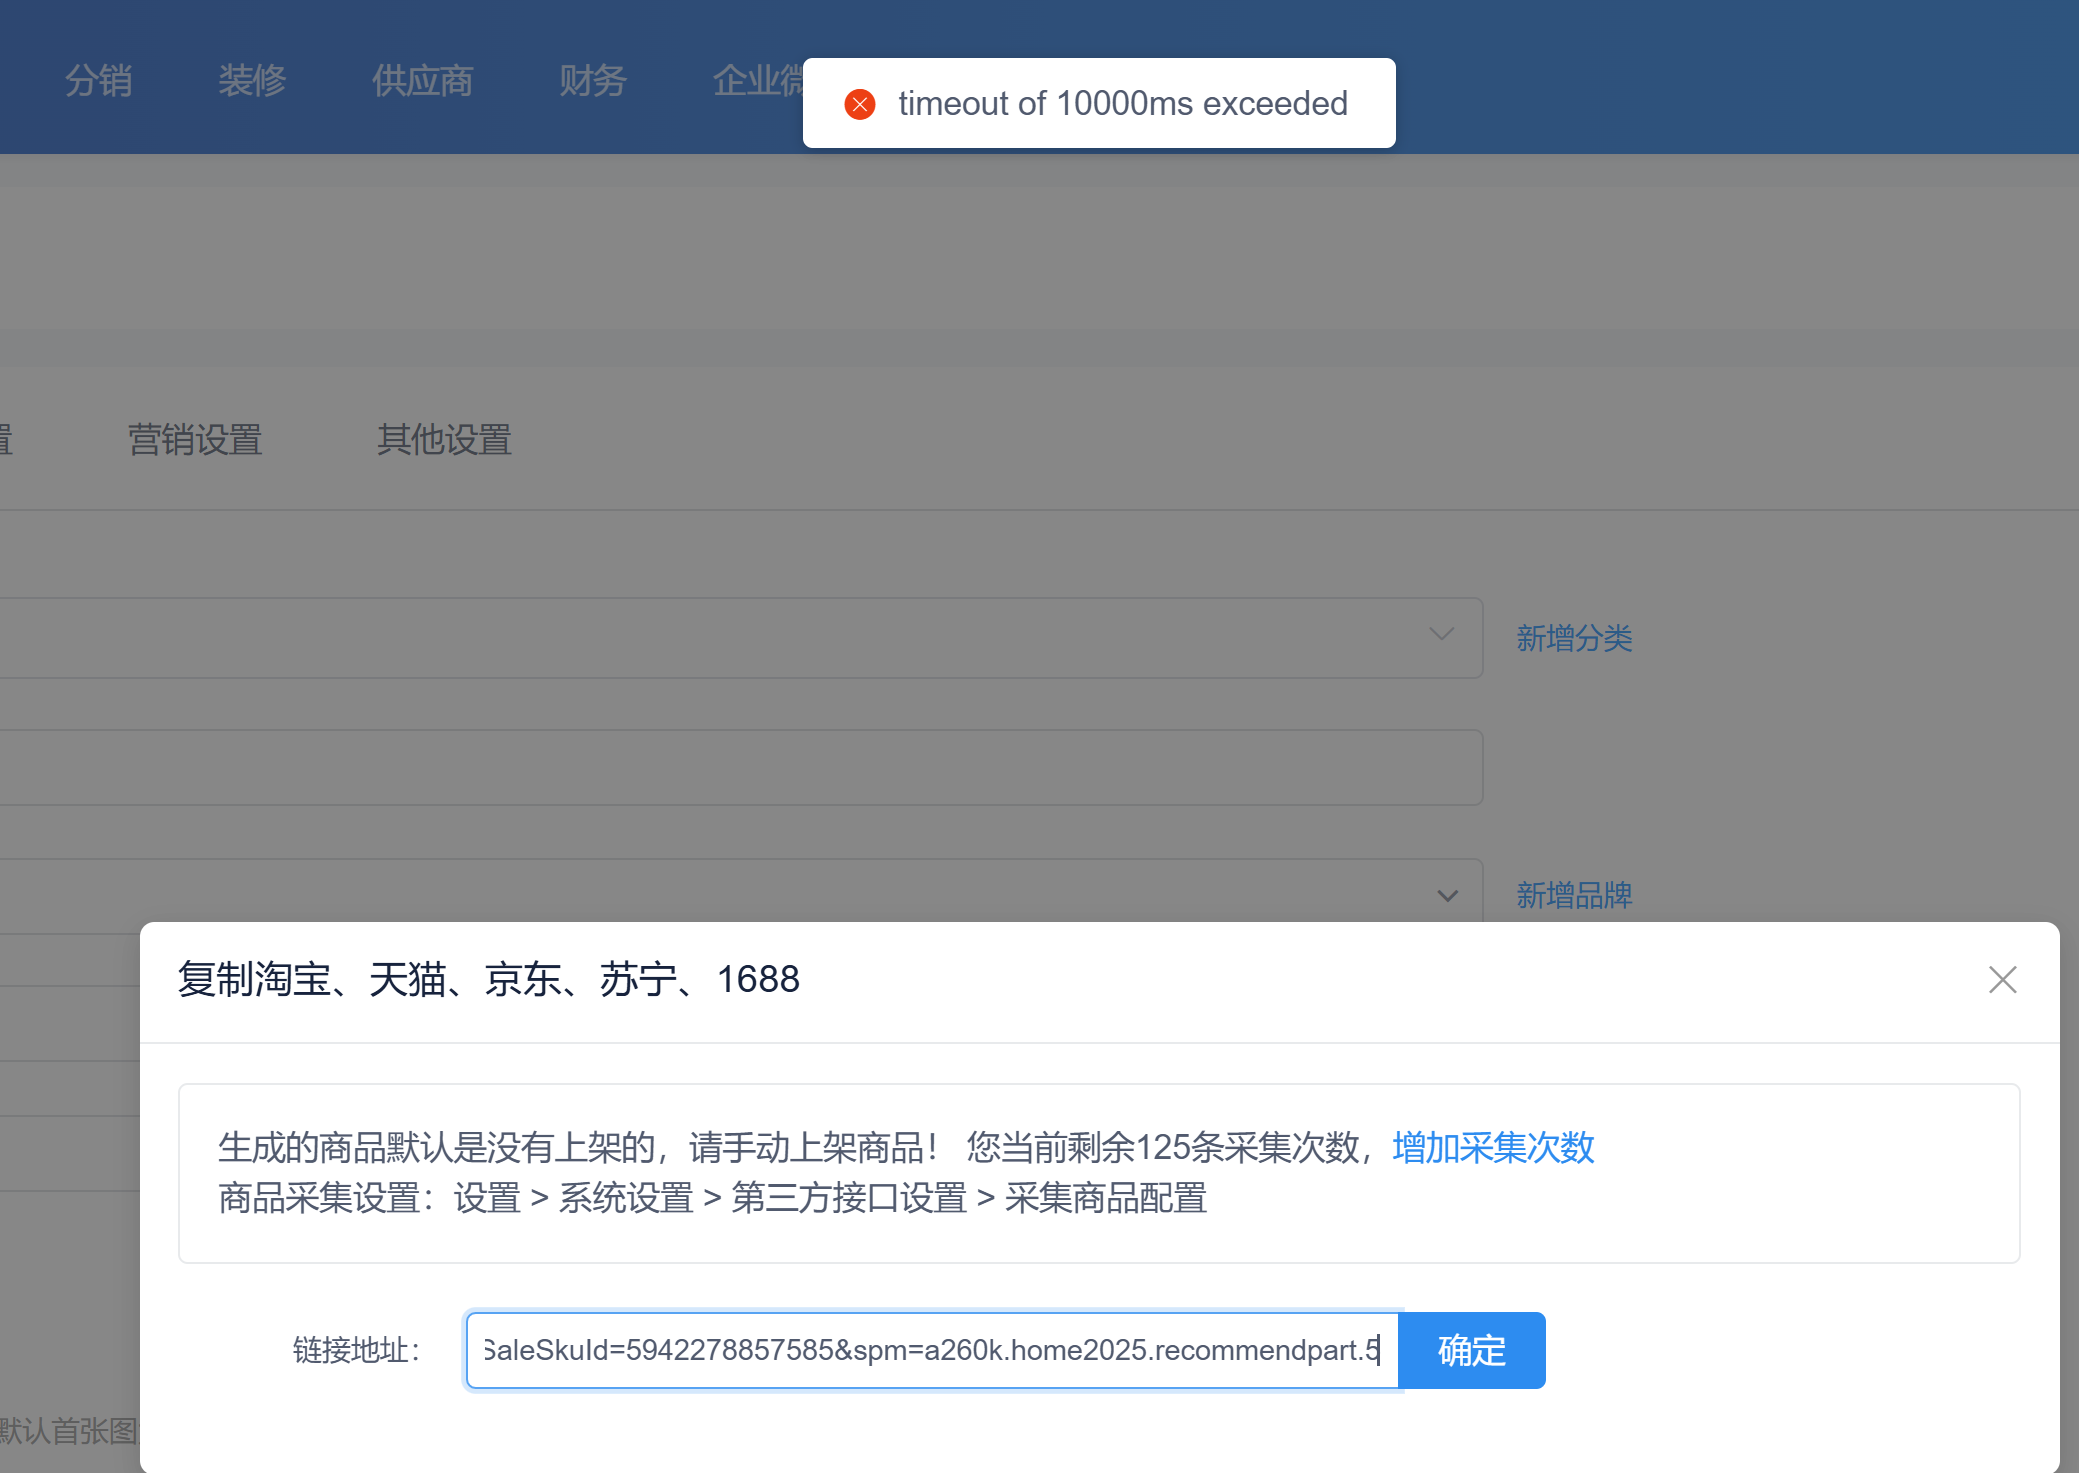Screen dimensions: 2079x1473
Task: Click the 新增分类 link
Action: point(1574,638)
